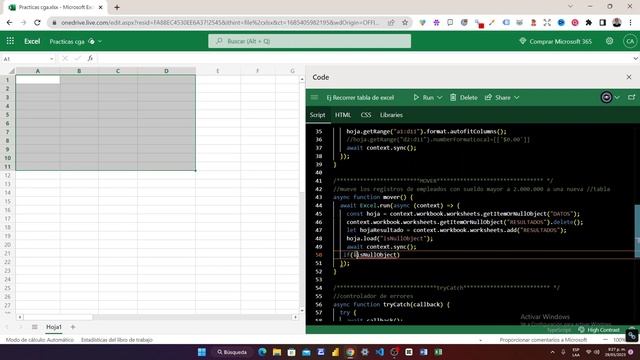The width and height of the screenshot is (640, 360).
Task: Open the CA account profile circle
Action: coord(629,41)
